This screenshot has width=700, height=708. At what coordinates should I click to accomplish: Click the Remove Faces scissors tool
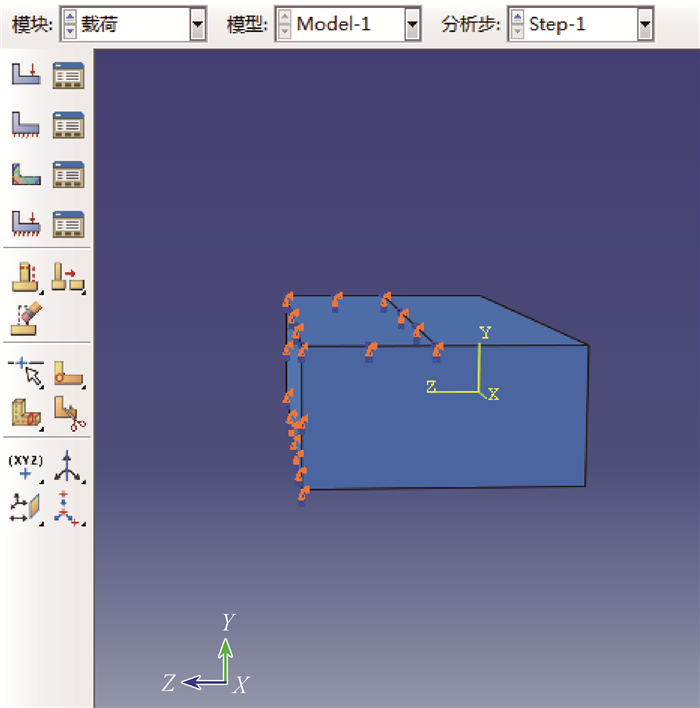(68, 411)
